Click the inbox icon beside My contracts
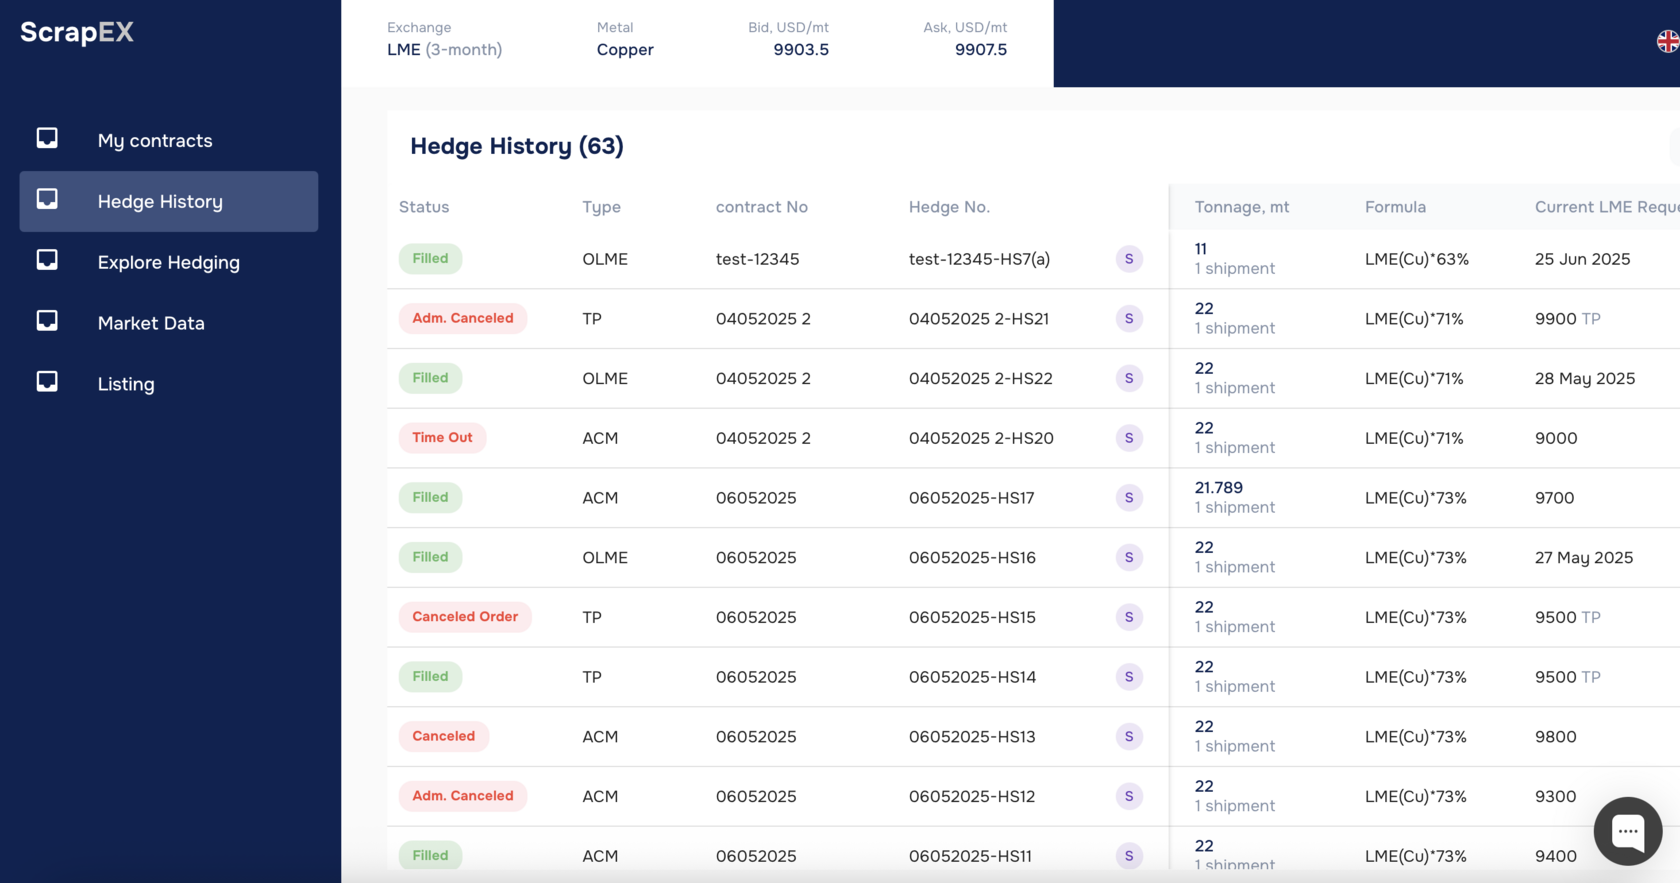This screenshot has width=1680, height=883. (47, 139)
